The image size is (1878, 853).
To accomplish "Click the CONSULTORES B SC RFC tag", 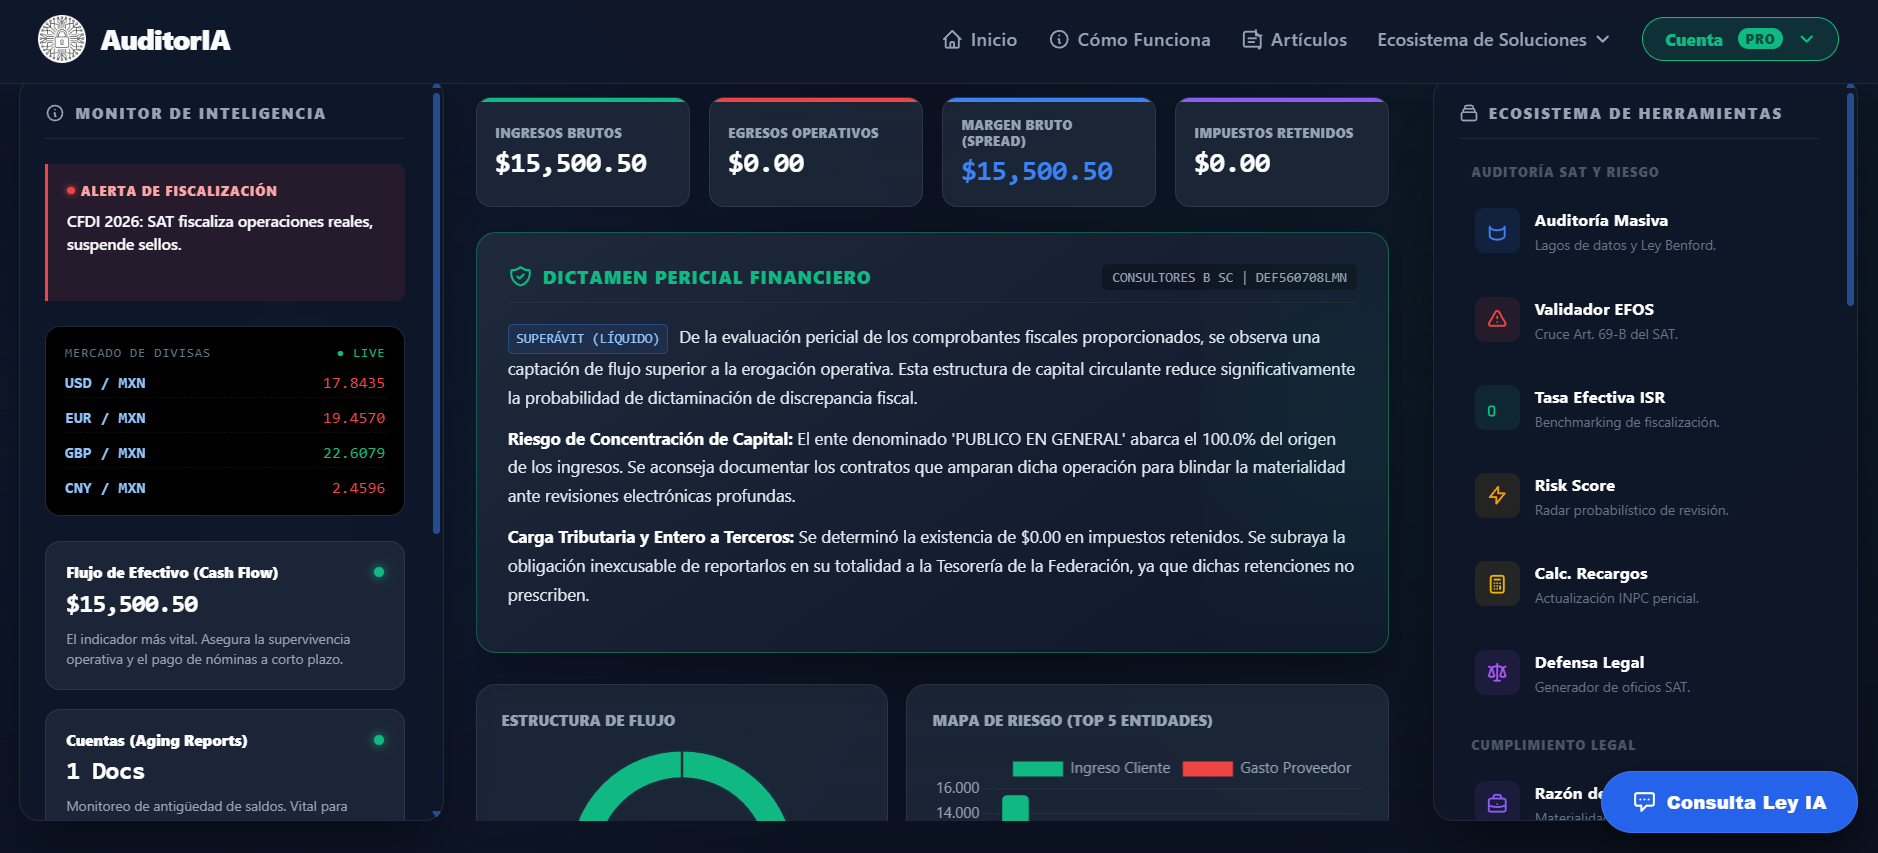I will [1229, 277].
